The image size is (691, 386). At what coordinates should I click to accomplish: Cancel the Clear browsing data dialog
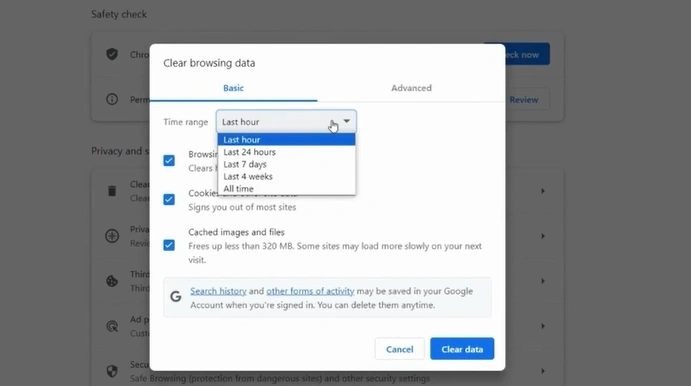[400, 349]
